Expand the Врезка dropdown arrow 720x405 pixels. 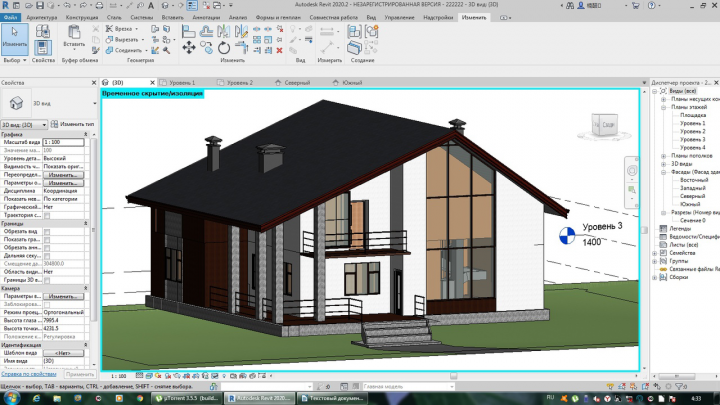coord(136,29)
